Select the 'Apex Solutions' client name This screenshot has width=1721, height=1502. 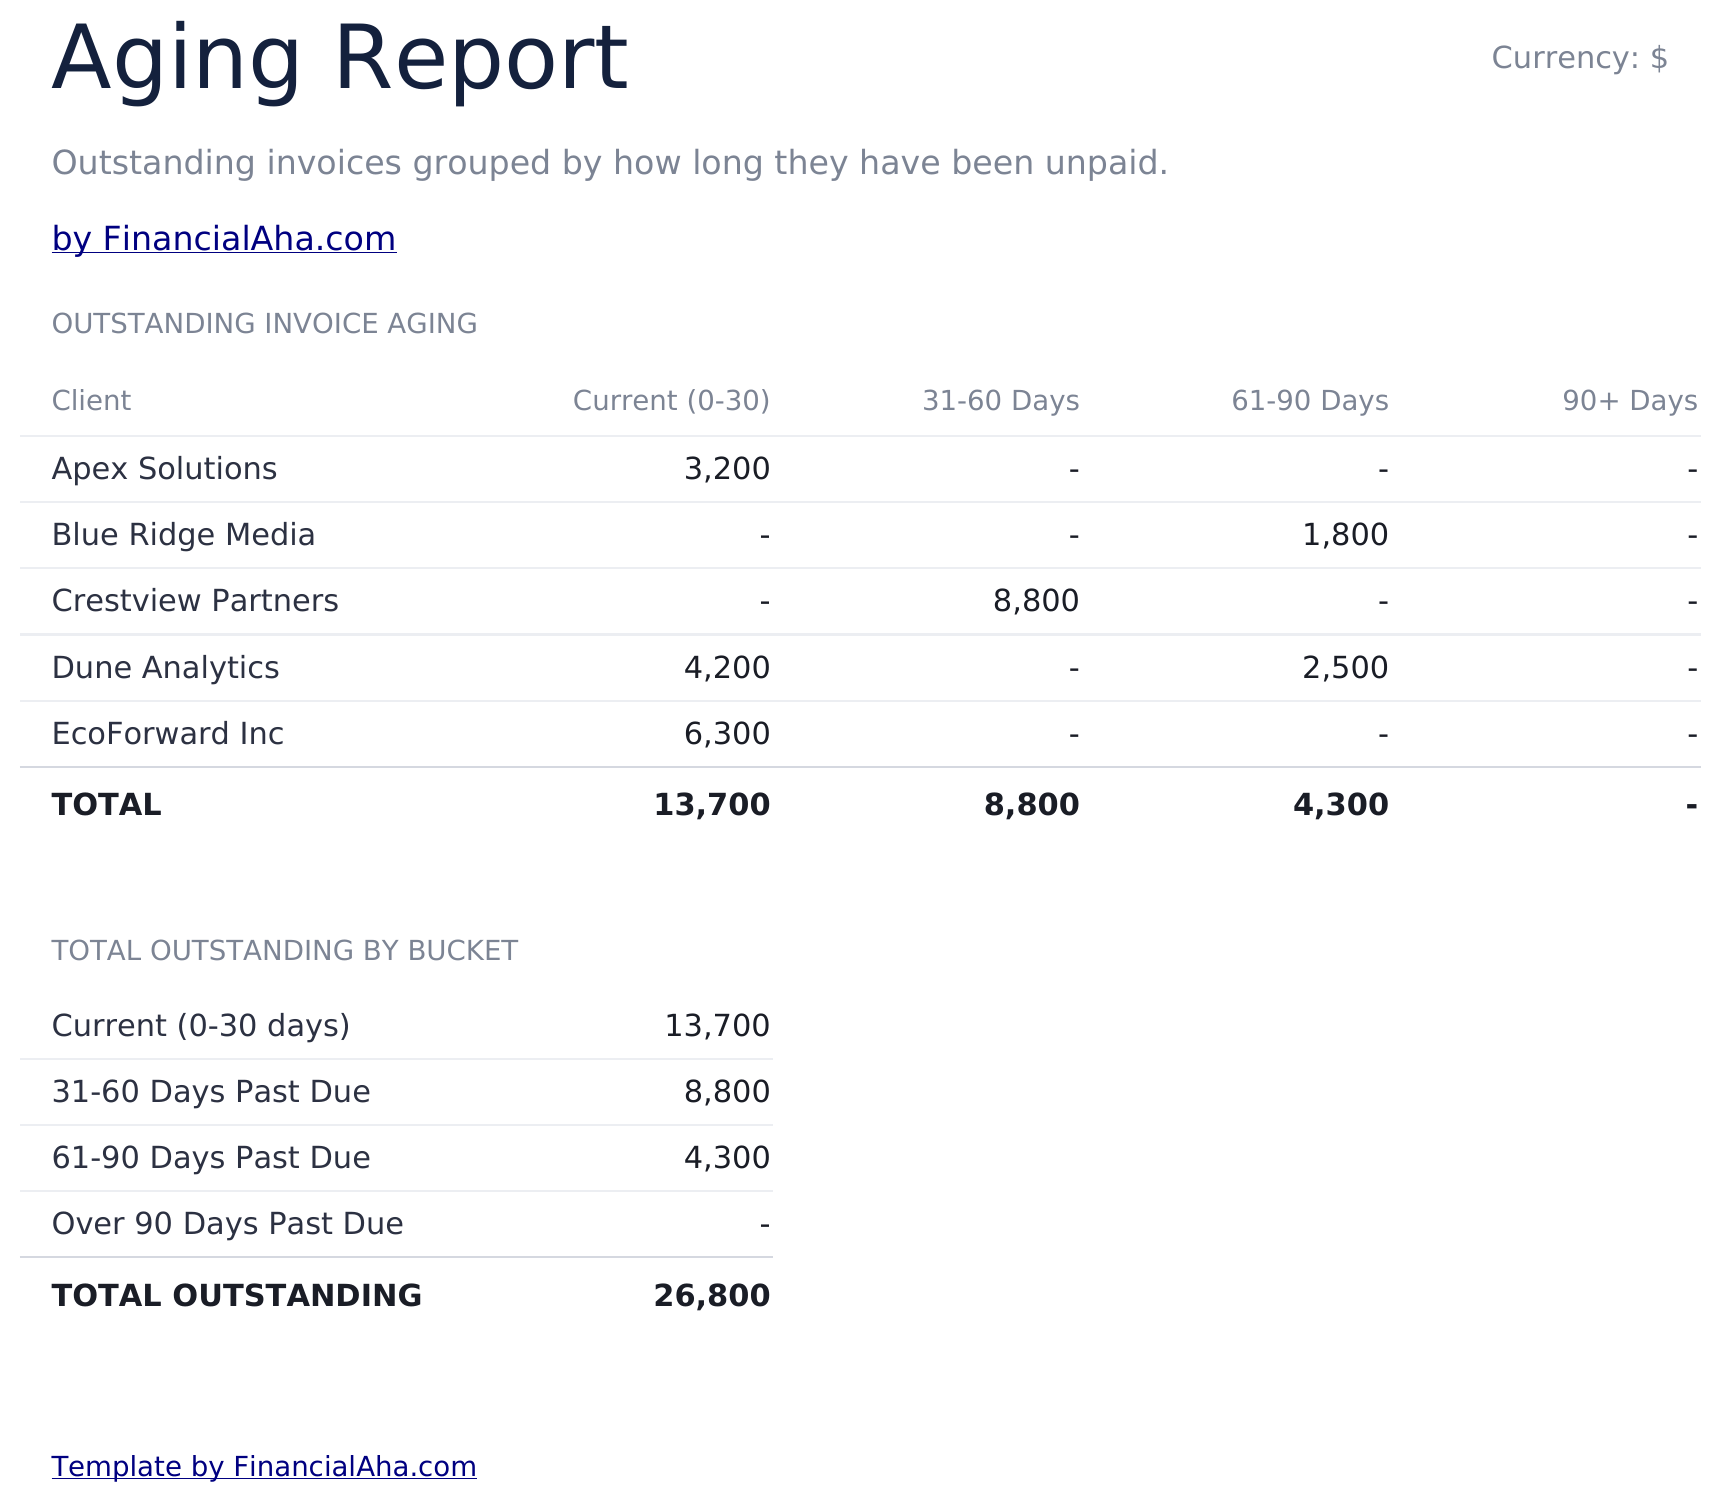[165, 469]
